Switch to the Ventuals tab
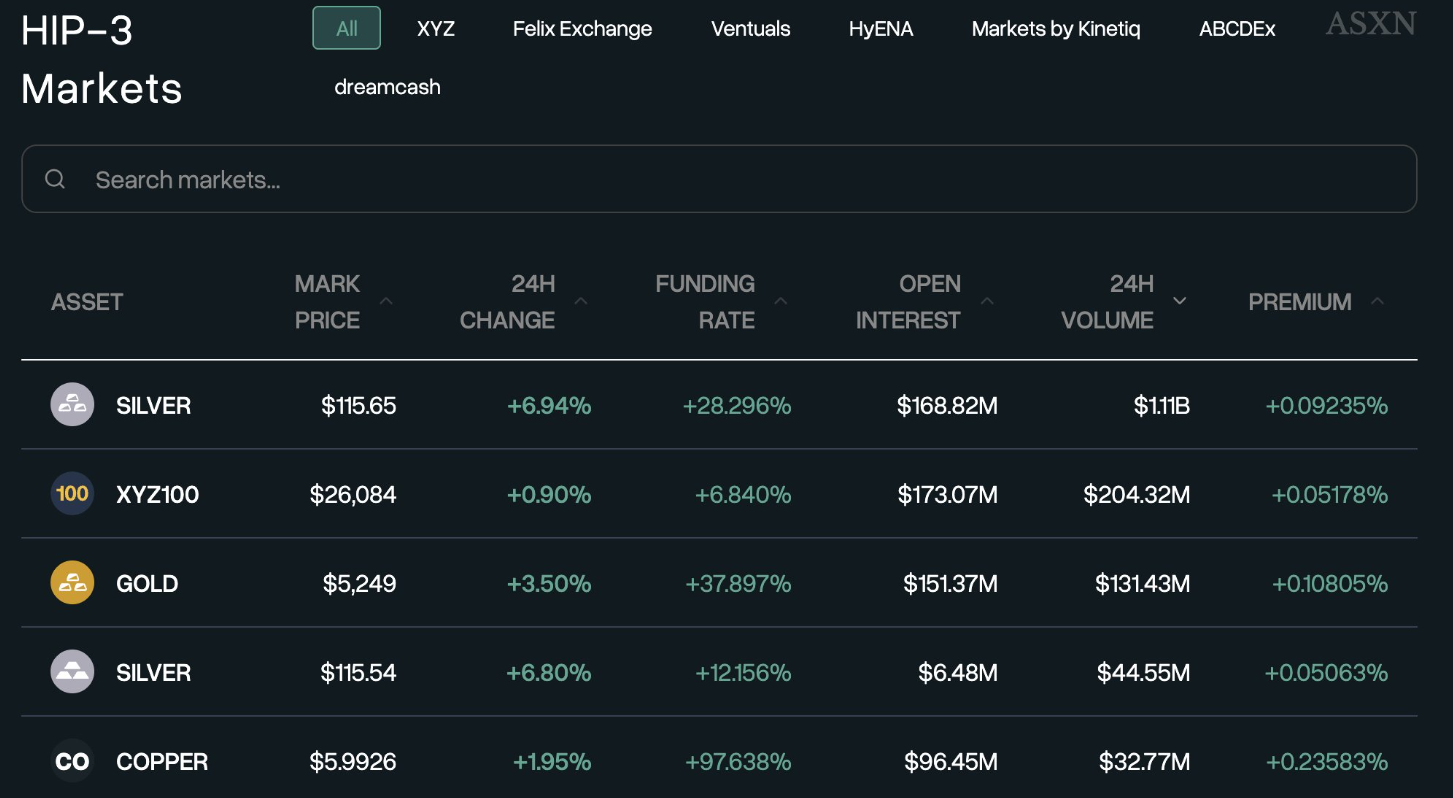Image resolution: width=1453 pixels, height=798 pixels. (750, 28)
